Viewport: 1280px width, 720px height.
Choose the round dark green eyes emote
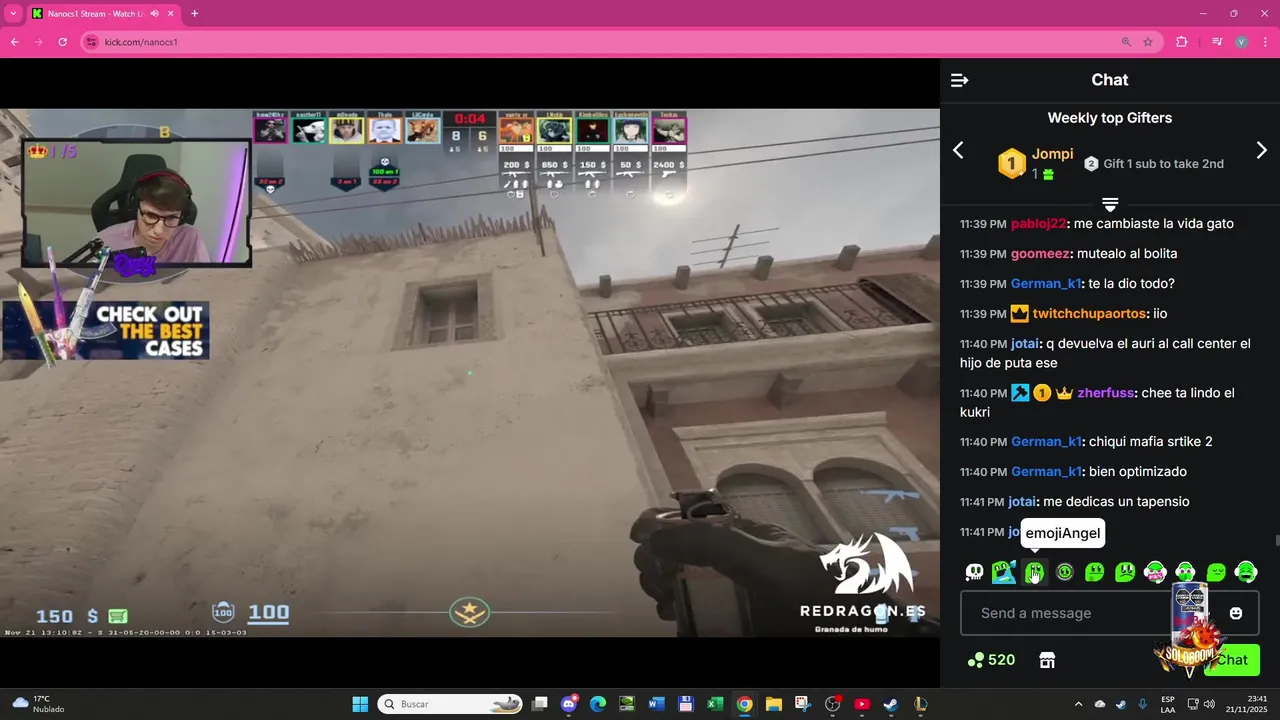pyautogui.click(x=1065, y=572)
